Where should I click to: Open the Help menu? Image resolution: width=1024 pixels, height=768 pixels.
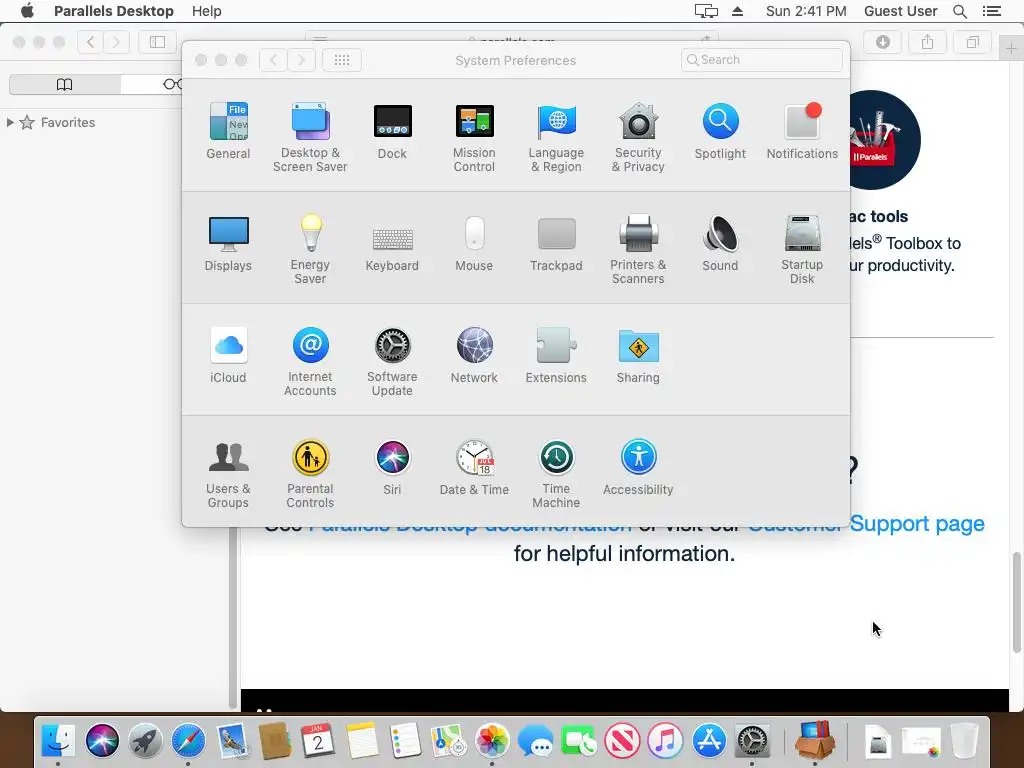click(x=206, y=11)
